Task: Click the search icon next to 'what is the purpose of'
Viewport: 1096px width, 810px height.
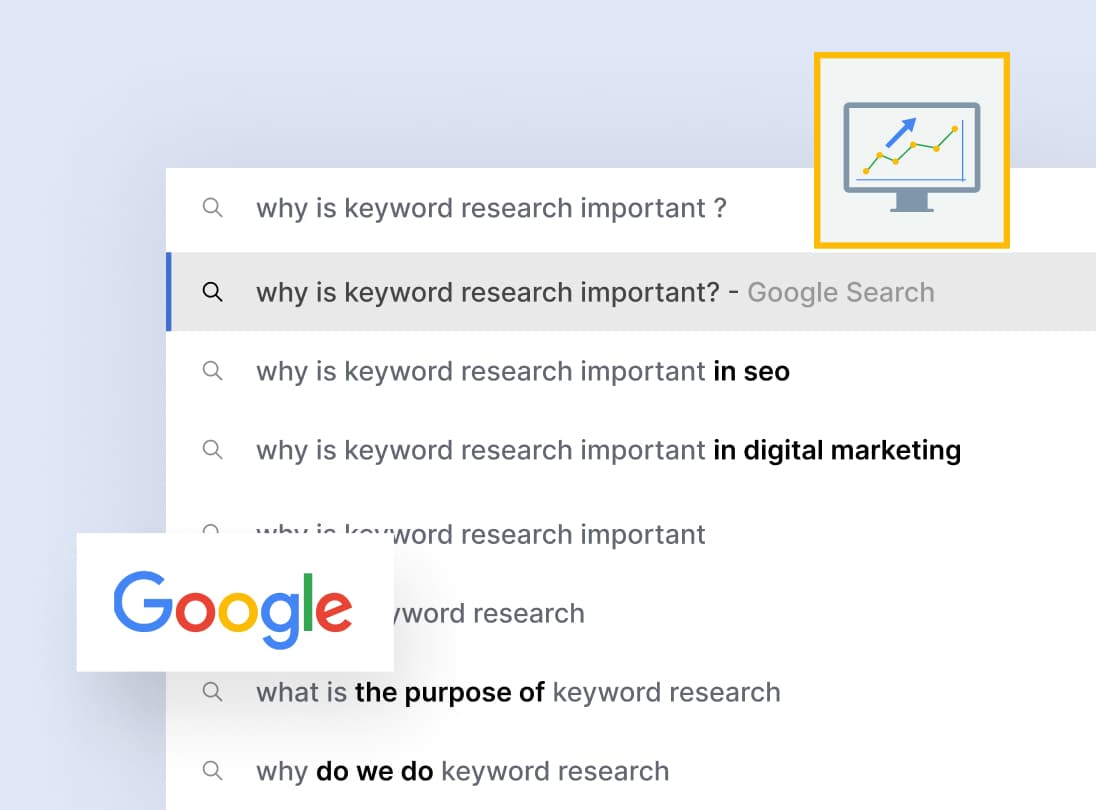Action: pyautogui.click(x=212, y=692)
